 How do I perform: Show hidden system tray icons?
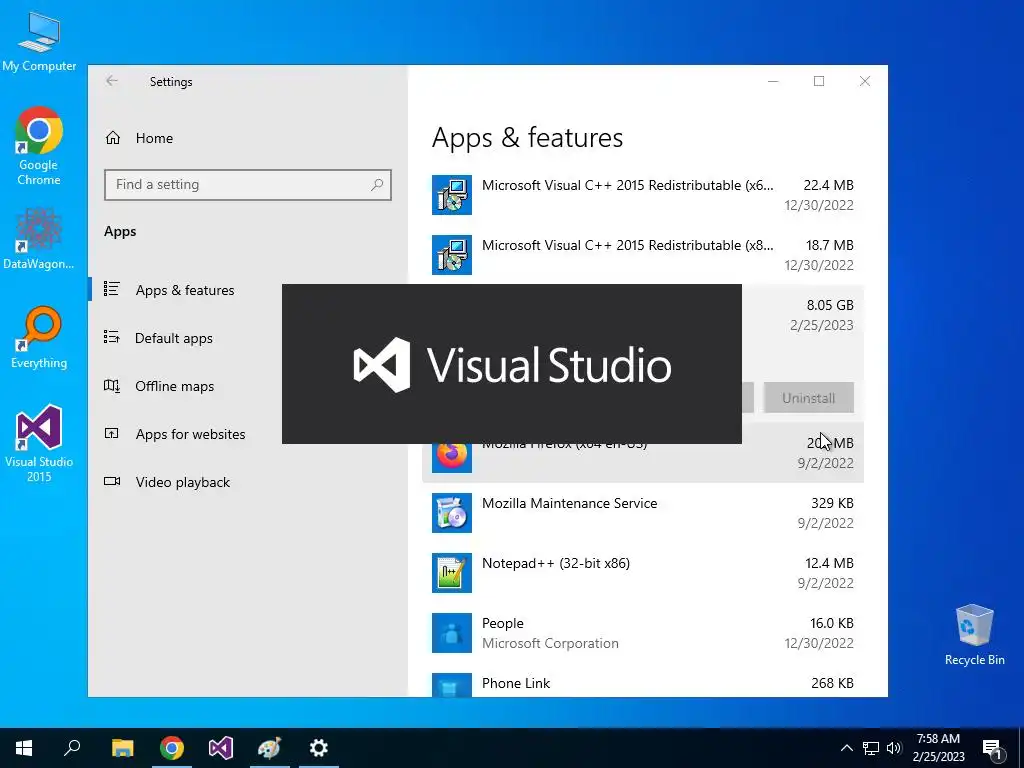click(x=846, y=748)
